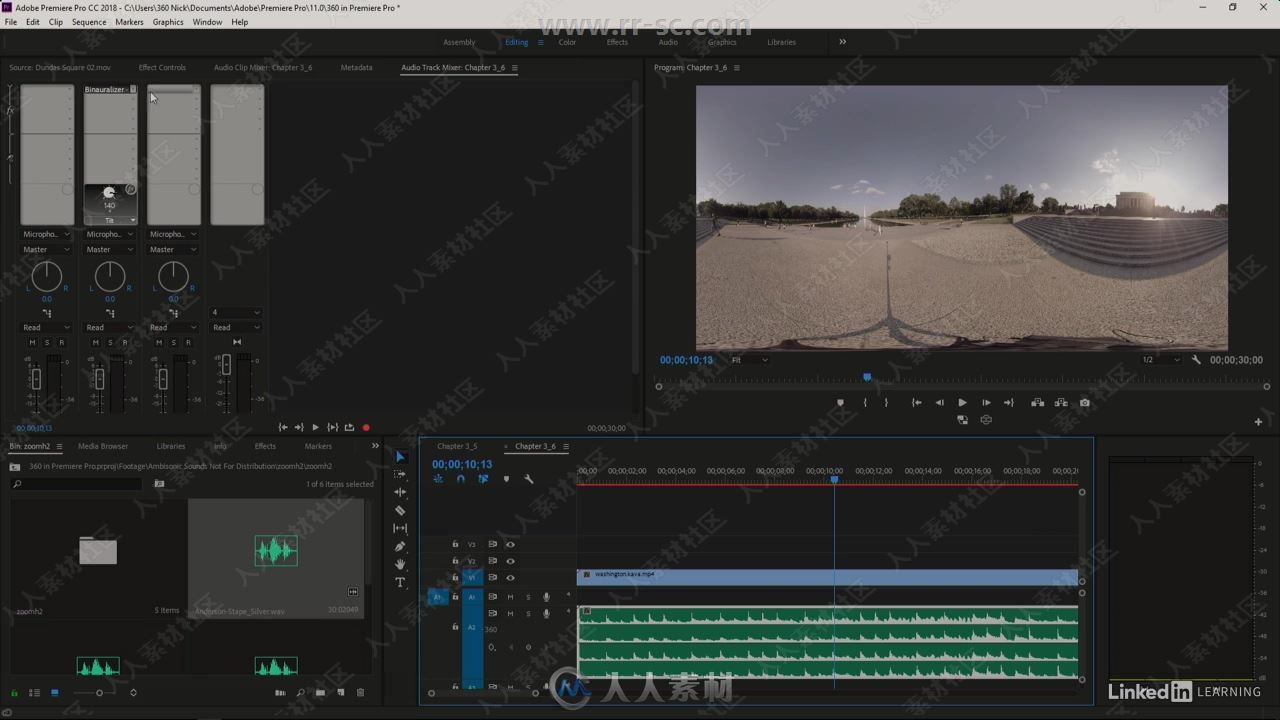The image size is (1280, 720).
Task: Select the Slip tool
Action: [400, 528]
